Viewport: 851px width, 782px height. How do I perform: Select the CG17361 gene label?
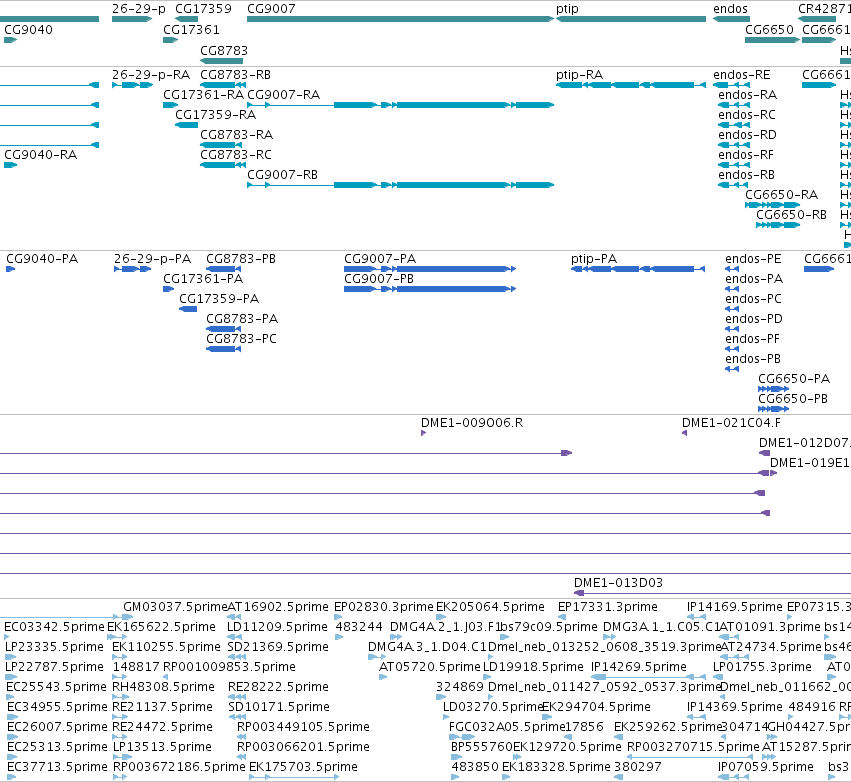coord(191,29)
